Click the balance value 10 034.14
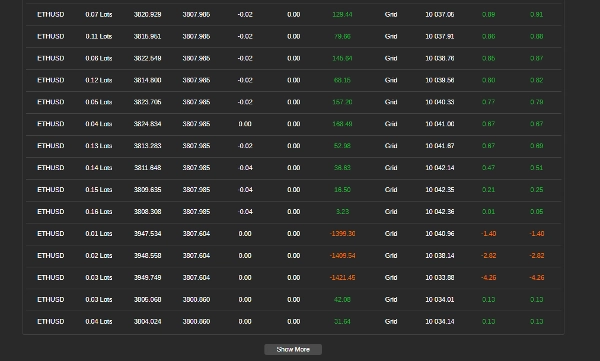The image size is (600, 361). click(x=440, y=322)
